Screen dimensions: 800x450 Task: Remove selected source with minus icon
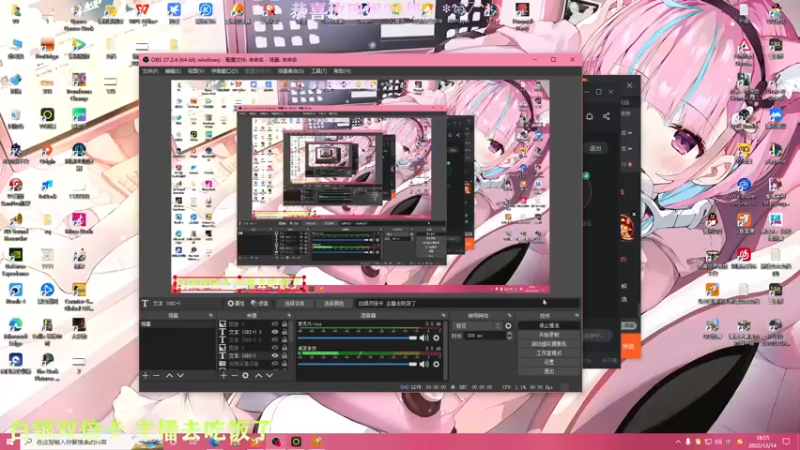pyautogui.click(x=234, y=376)
